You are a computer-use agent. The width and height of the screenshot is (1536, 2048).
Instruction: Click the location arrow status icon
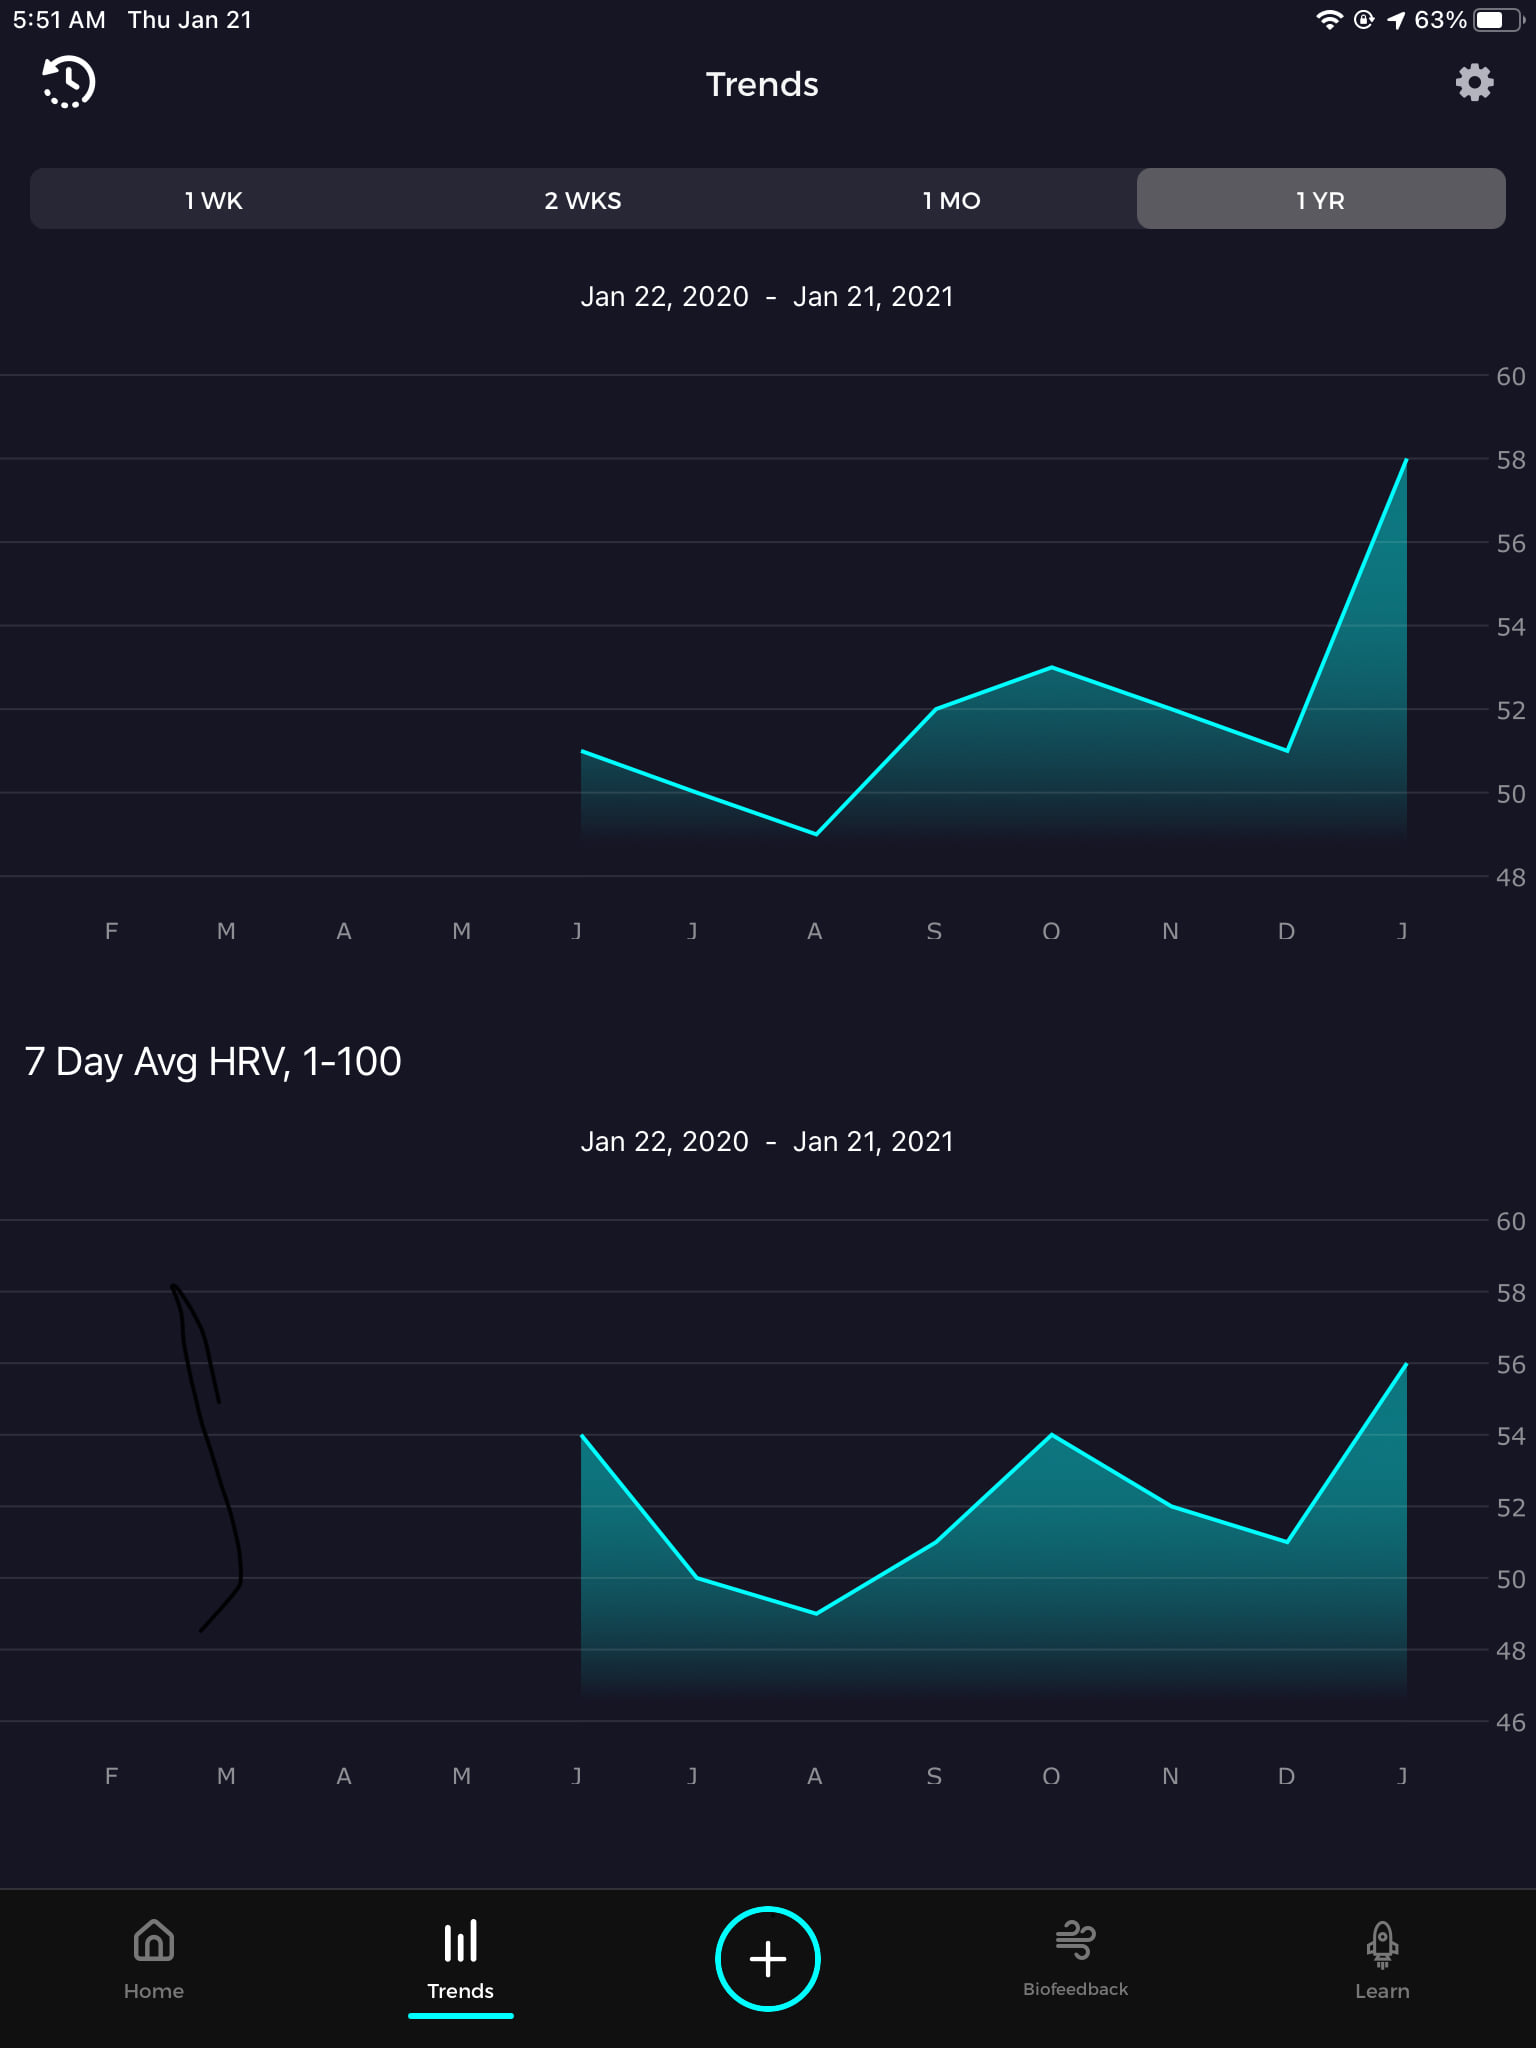pyautogui.click(x=1396, y=20)
